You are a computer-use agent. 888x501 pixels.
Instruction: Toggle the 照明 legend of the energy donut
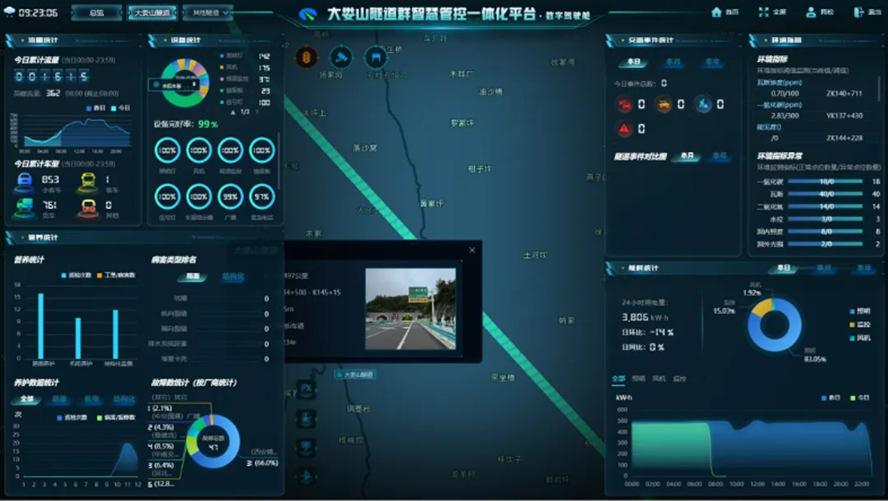(860, 311)
